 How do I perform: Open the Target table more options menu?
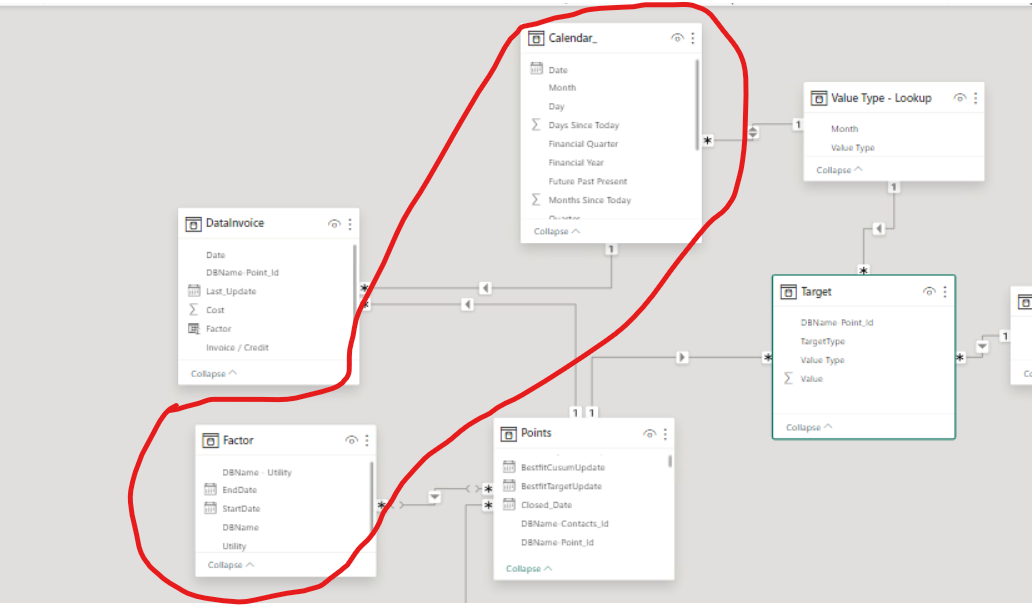(x=945, y=291)
